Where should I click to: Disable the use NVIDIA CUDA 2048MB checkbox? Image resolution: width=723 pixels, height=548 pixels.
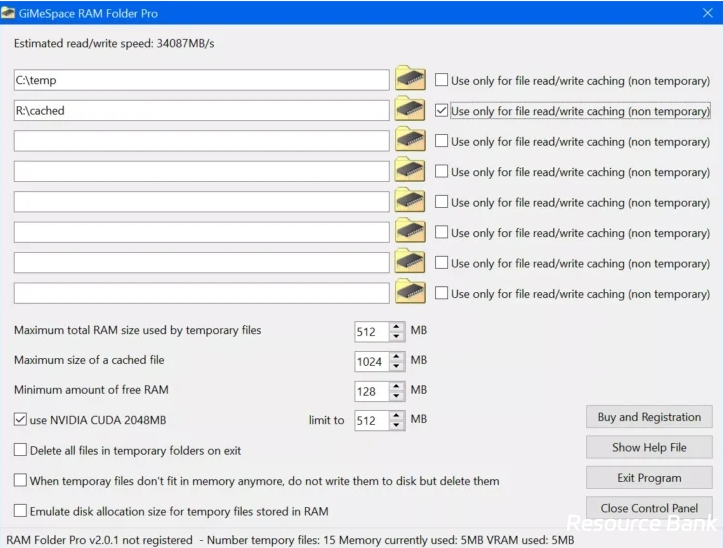point(21,420)
